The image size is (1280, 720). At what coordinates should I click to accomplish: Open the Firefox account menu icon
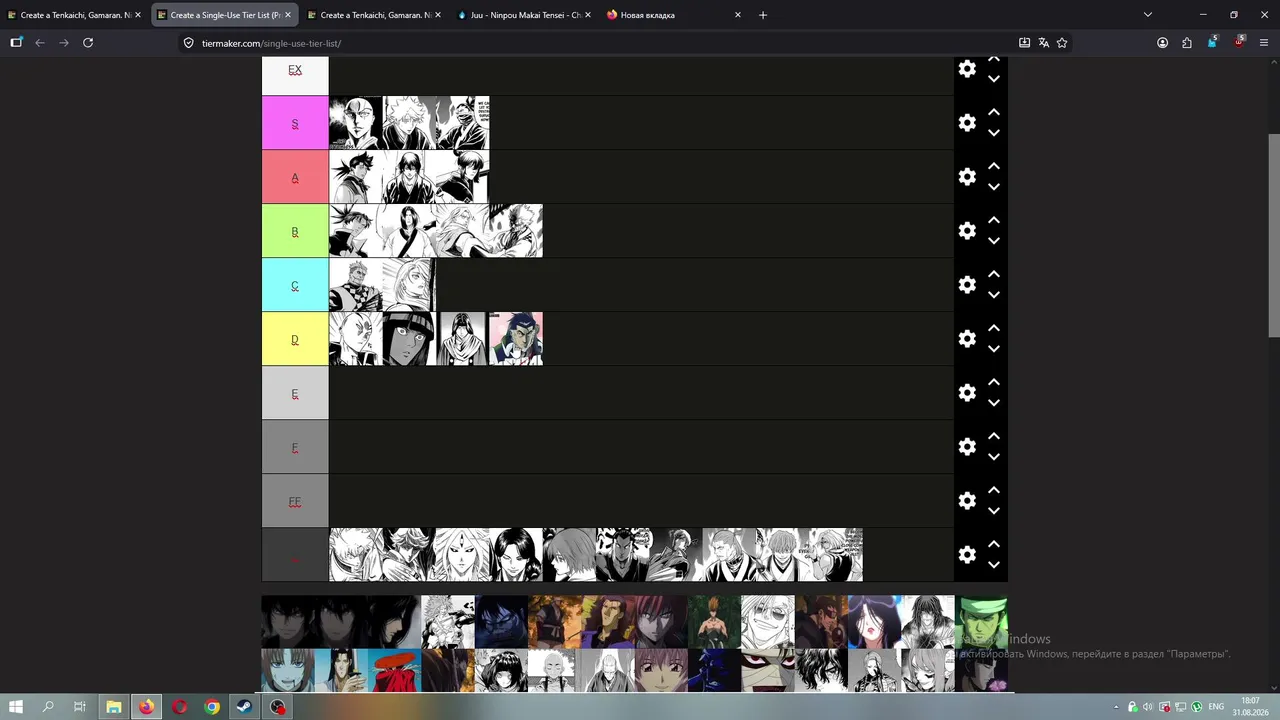coord(1162,43)
